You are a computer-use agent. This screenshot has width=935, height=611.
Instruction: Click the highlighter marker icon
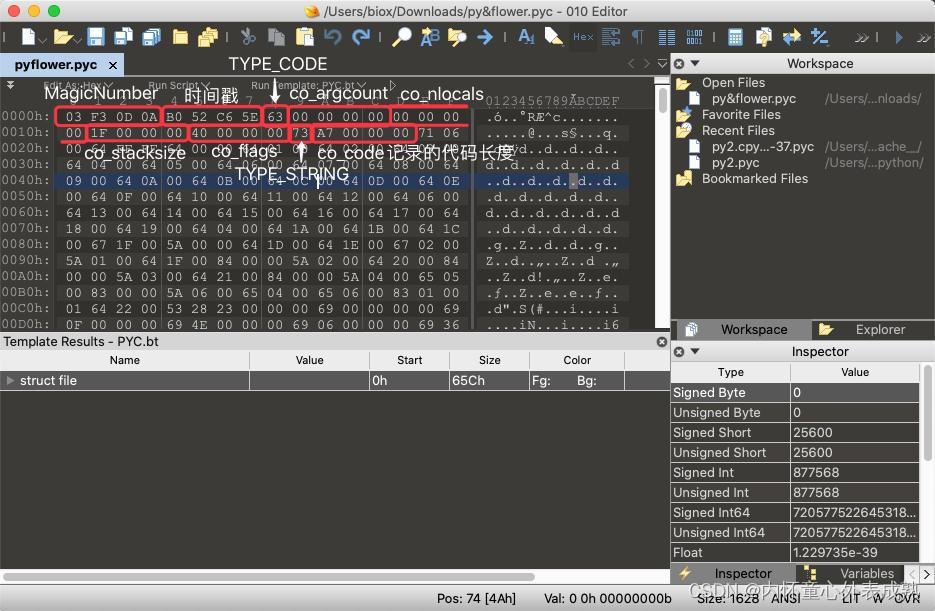point(553,37)
